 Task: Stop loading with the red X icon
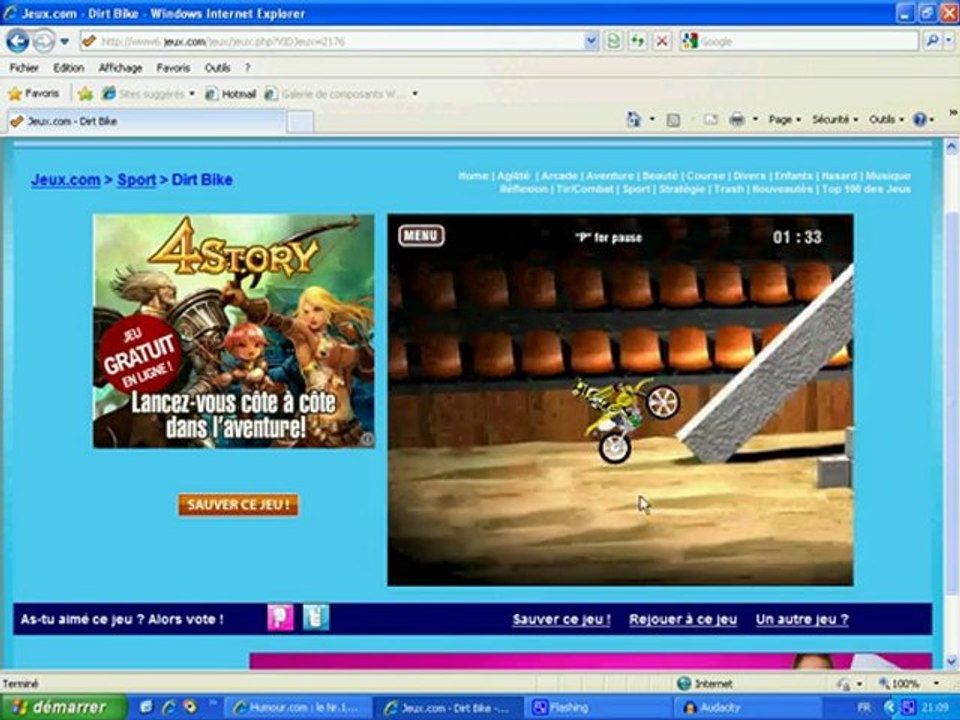[662, 42]
